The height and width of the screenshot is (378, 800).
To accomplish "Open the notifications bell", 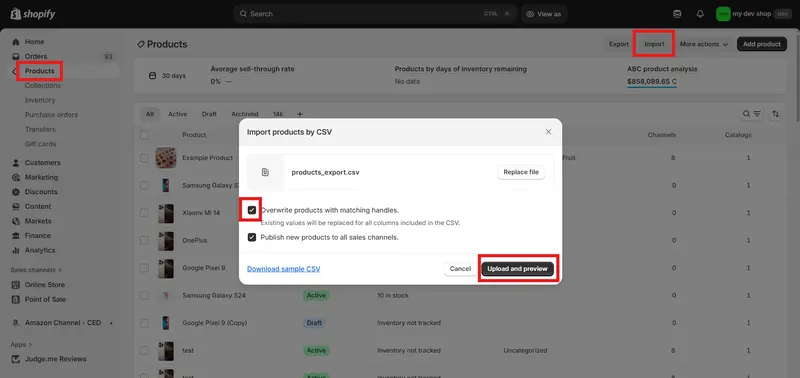I will (700, 14).
